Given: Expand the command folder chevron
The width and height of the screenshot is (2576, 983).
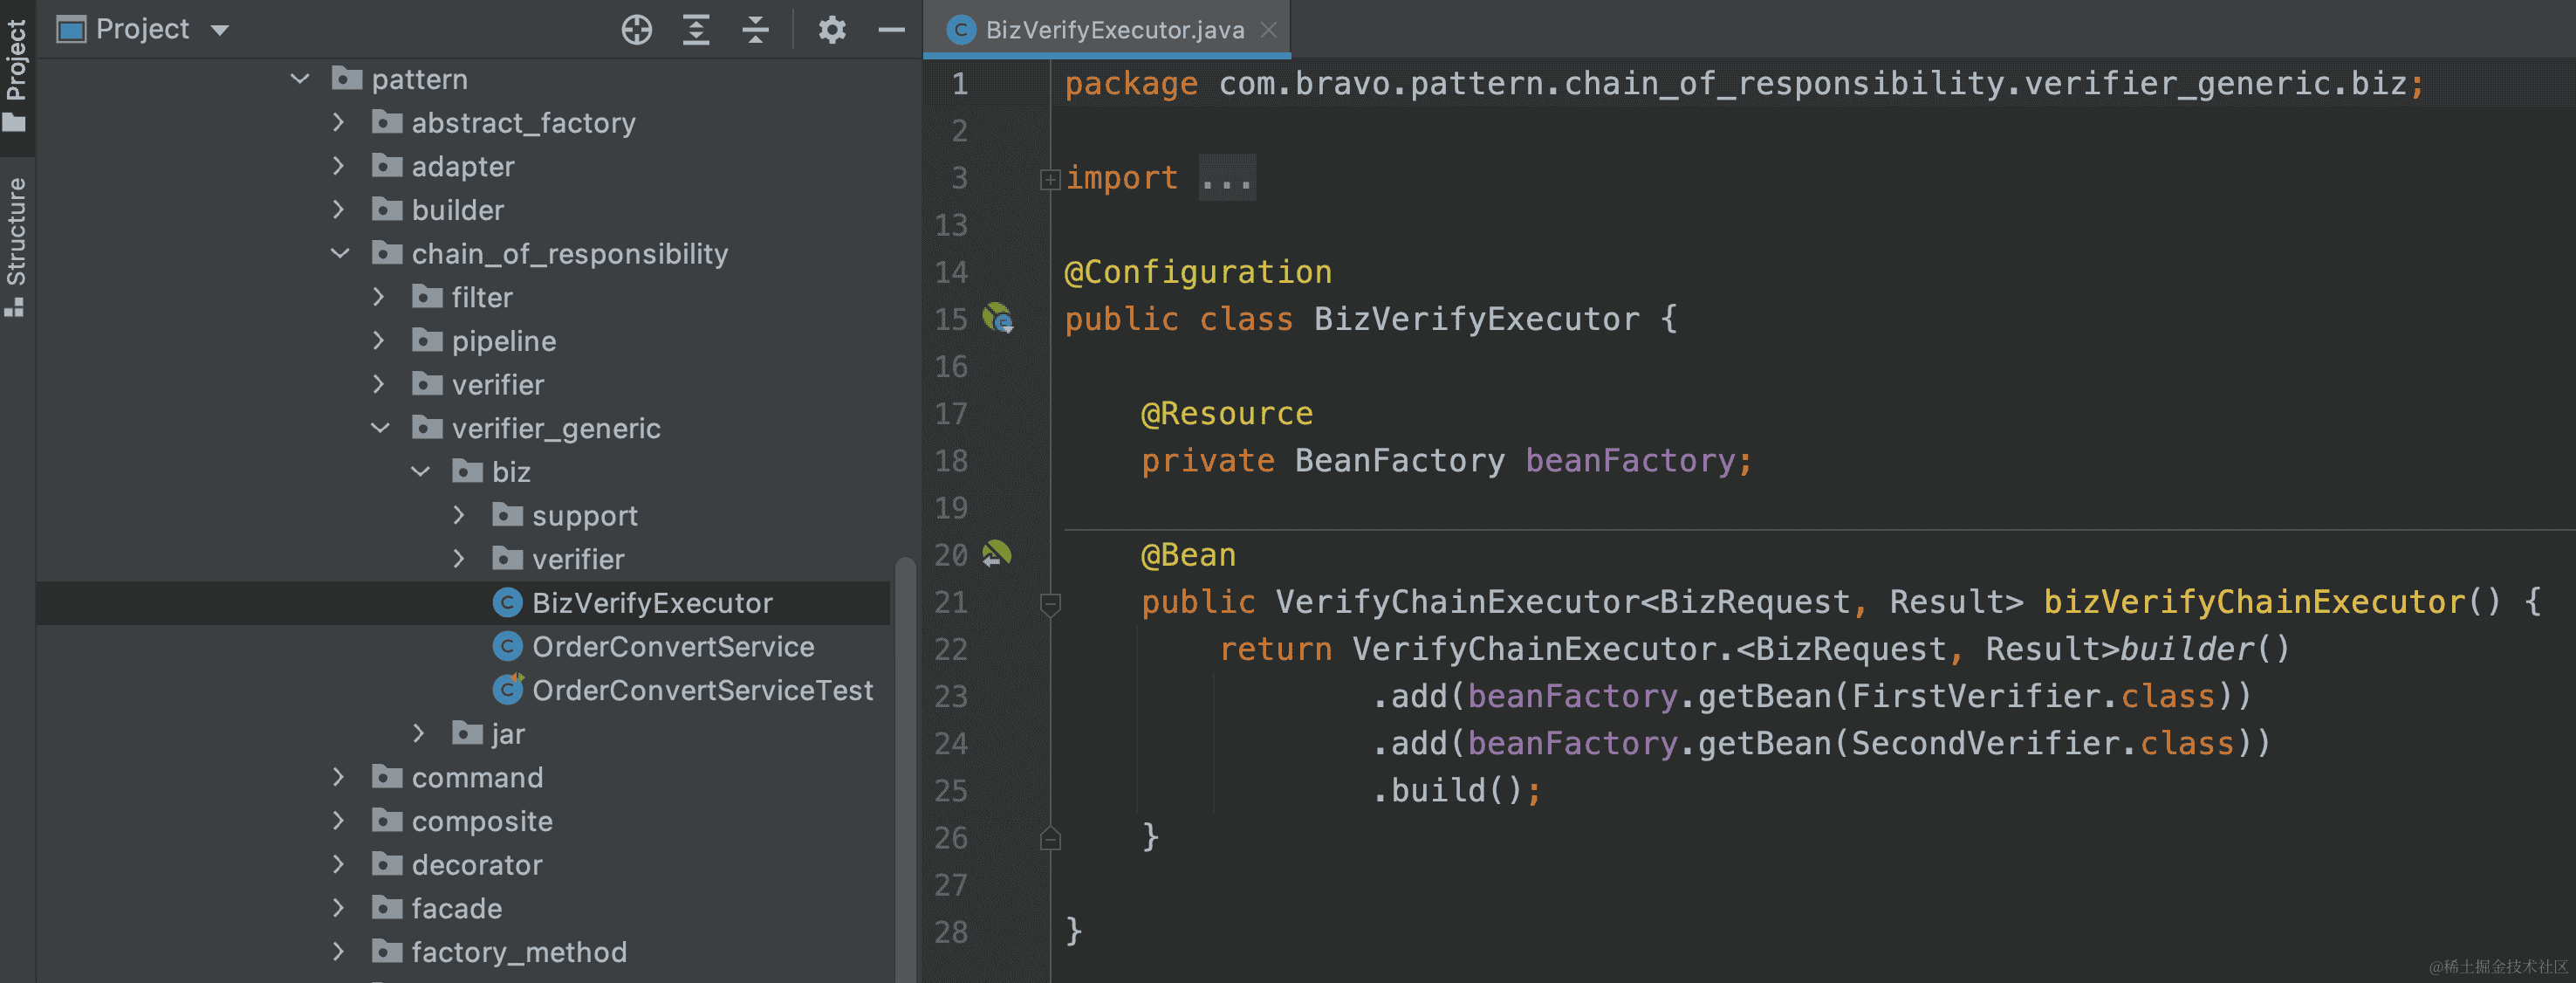Looking at the screenshot, I should (x=339, y=777).
